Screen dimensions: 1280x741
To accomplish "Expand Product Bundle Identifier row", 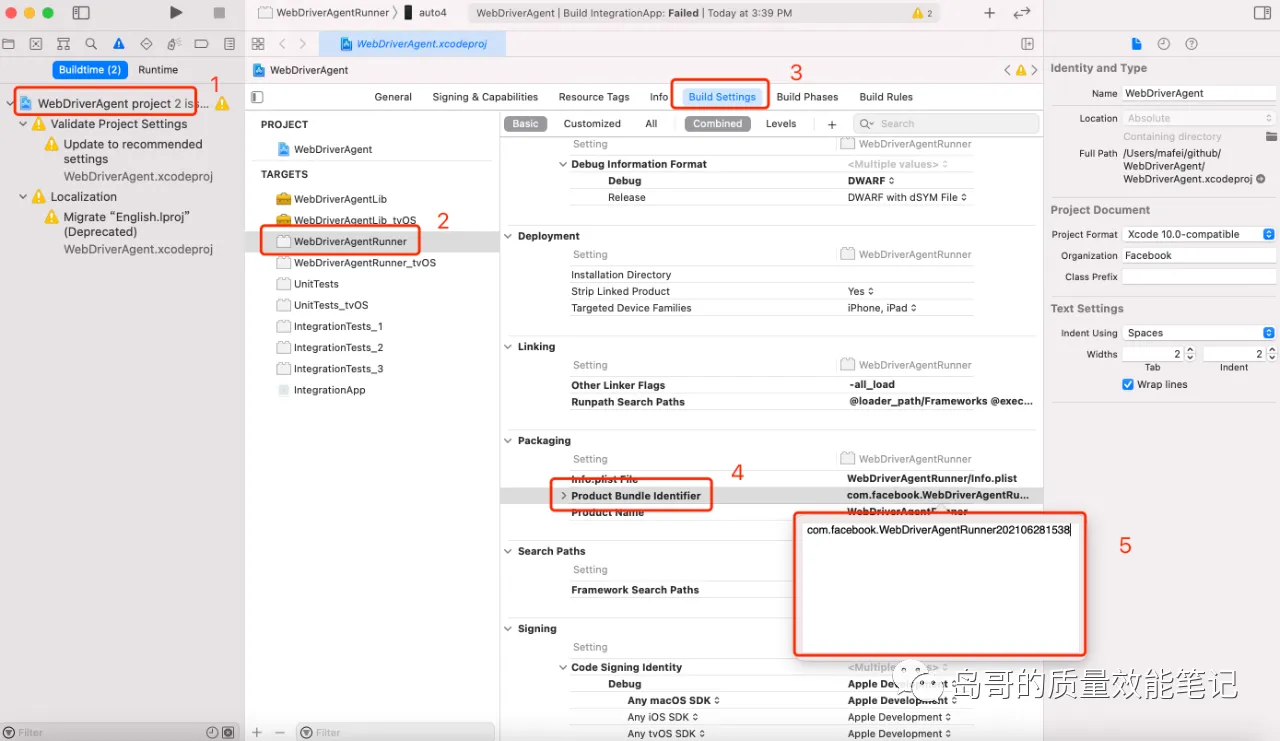I will [x=563, y=496].
